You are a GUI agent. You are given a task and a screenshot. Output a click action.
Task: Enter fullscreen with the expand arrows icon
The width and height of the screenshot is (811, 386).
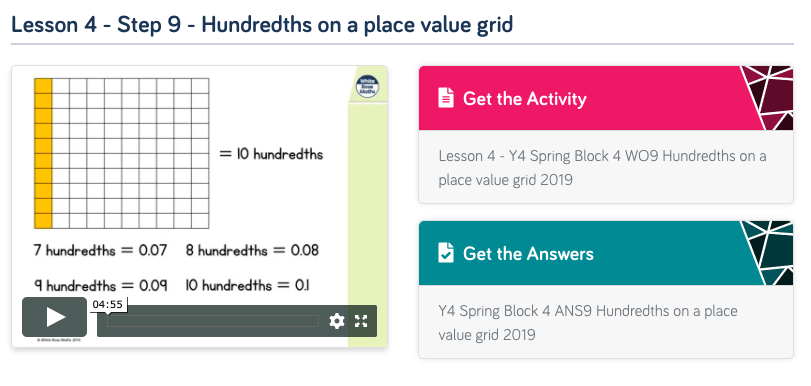pos(361,321)
